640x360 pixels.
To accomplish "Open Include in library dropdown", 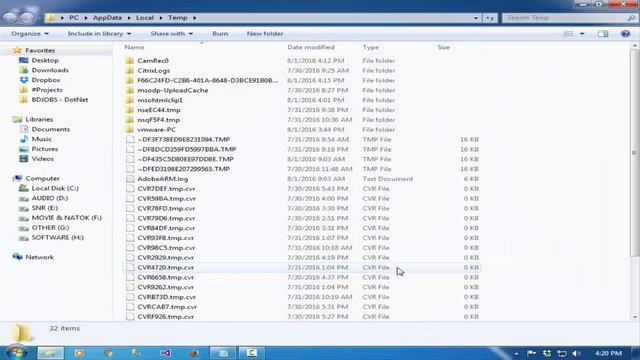I will click(x=99, y=34).
